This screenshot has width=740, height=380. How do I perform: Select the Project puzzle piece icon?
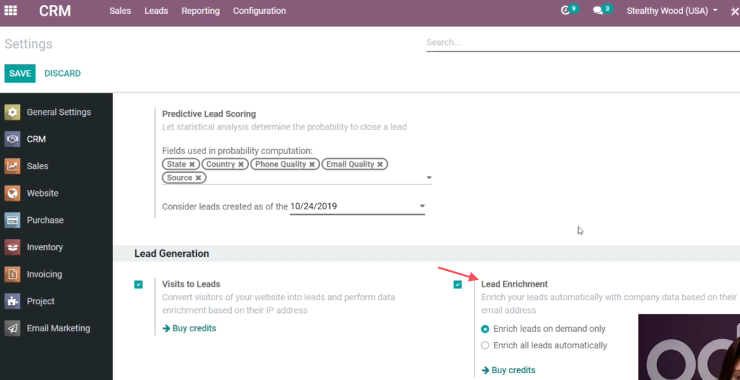coord(12,301)
